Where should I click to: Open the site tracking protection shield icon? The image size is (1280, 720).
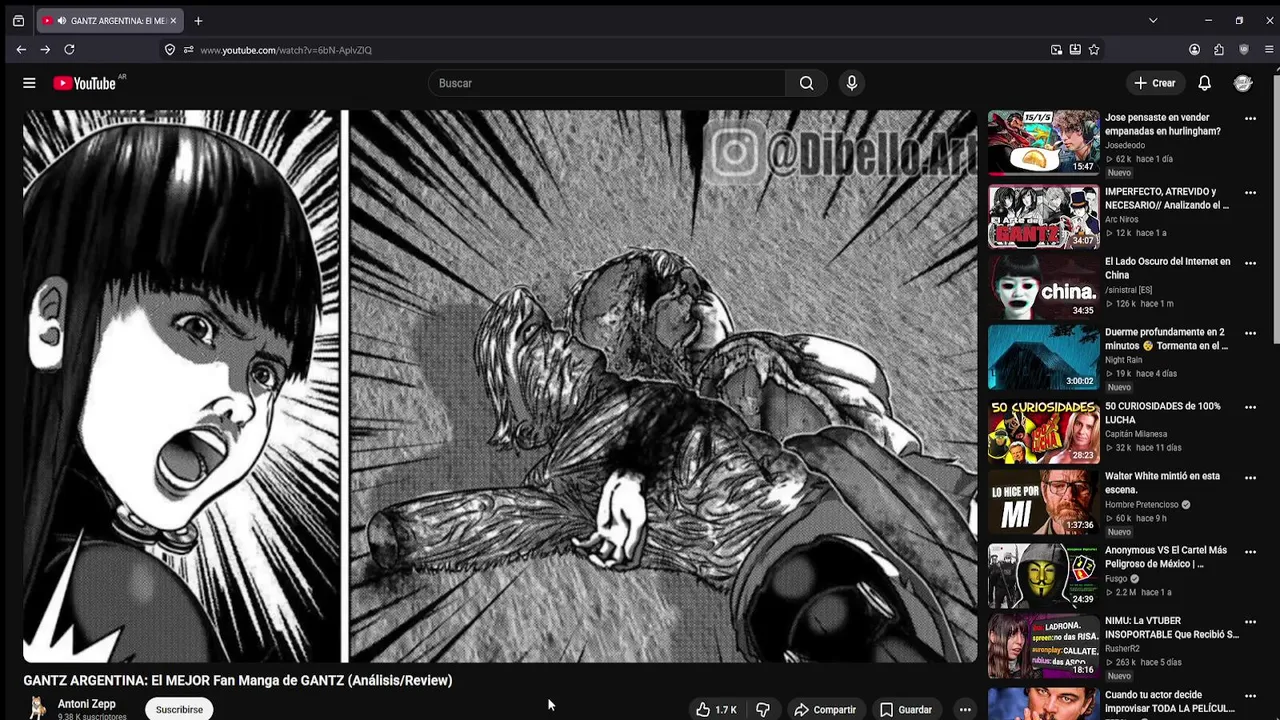(x=170, y=49)
